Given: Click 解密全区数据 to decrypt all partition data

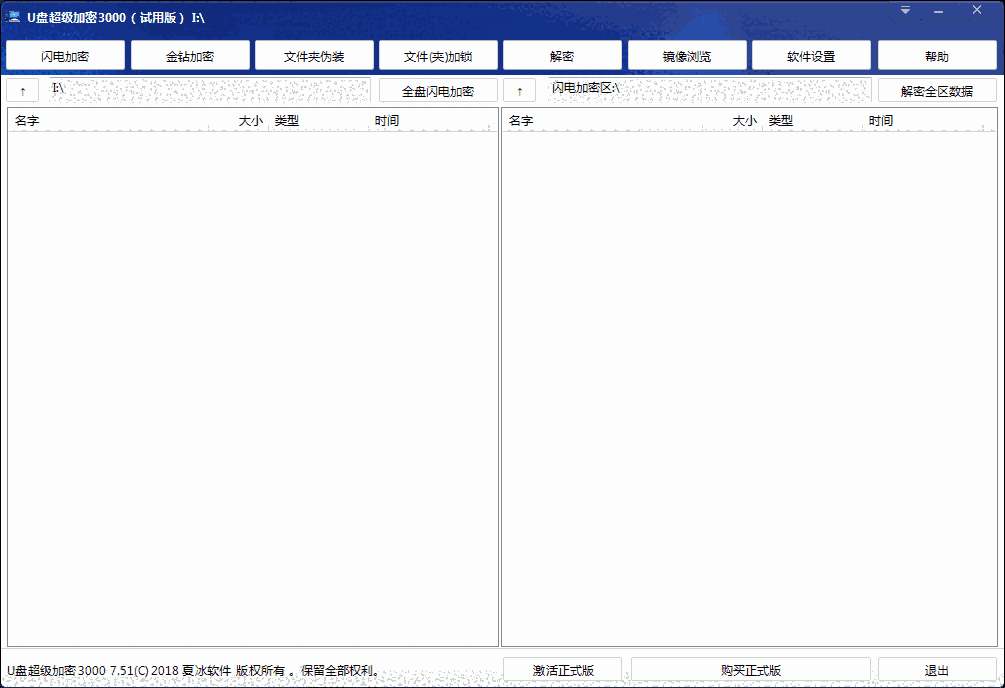Looking at the screenshot, I should tap(937, 89).
